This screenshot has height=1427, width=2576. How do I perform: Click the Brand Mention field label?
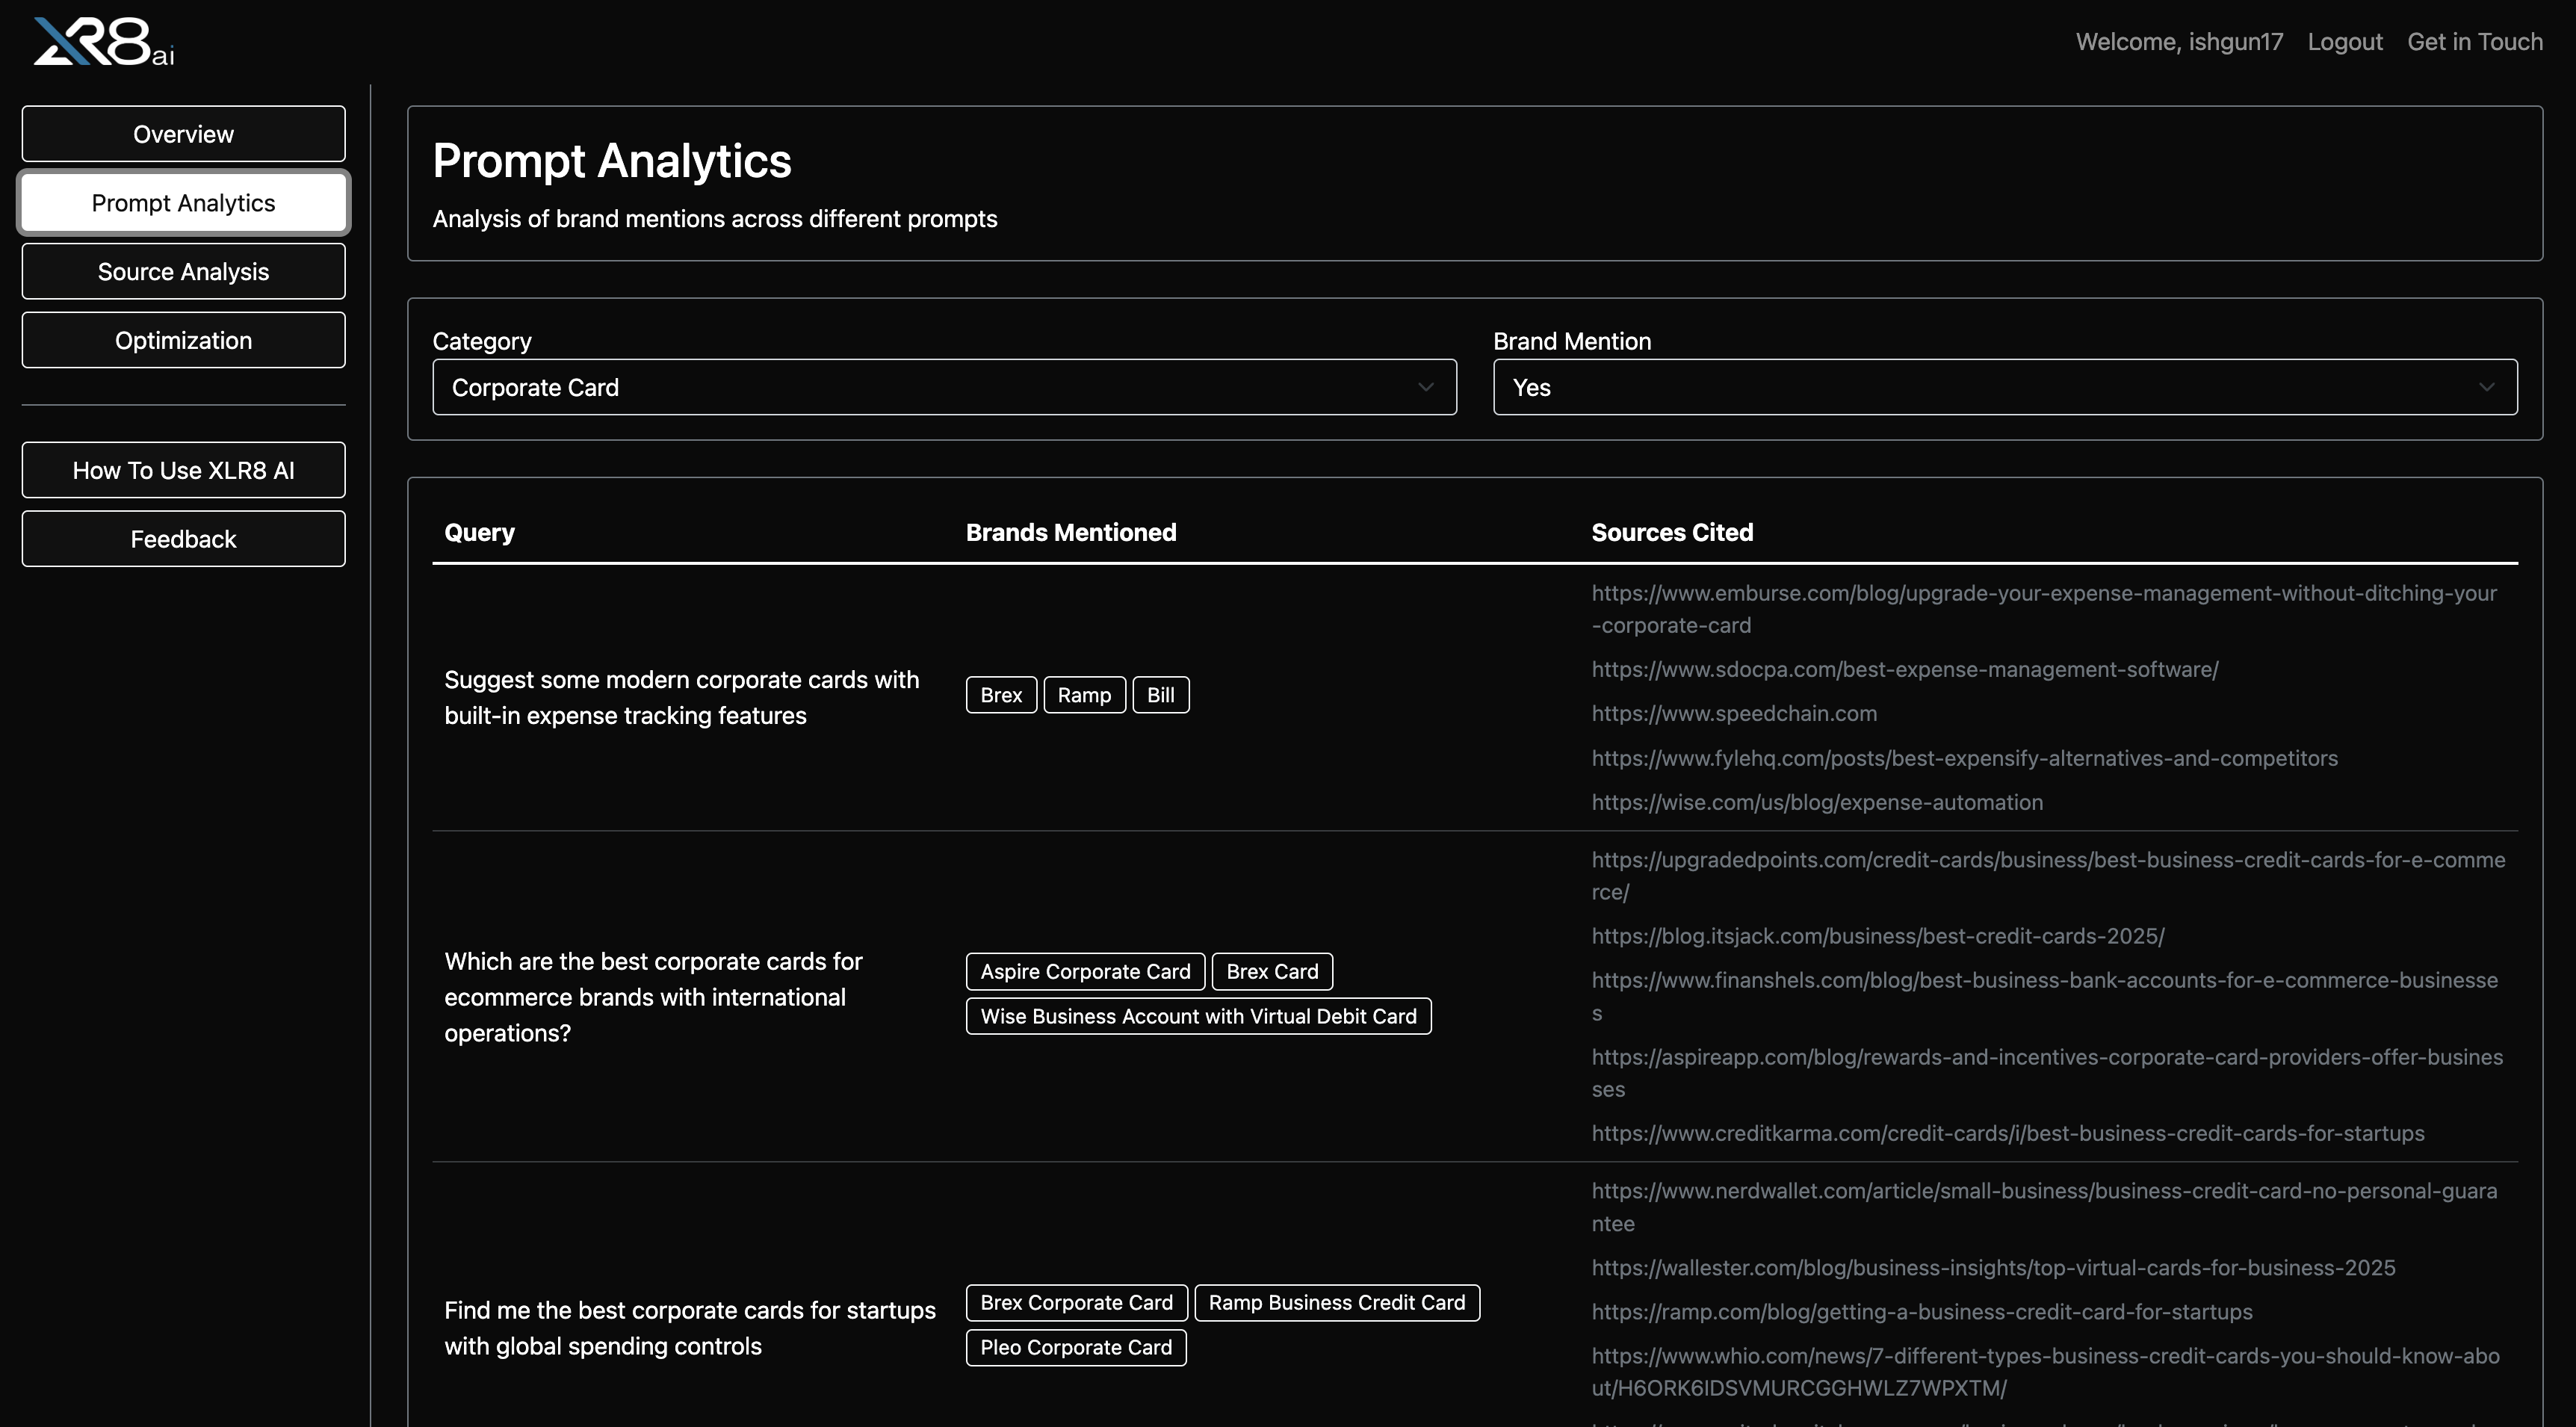[x=1572, y=341]
